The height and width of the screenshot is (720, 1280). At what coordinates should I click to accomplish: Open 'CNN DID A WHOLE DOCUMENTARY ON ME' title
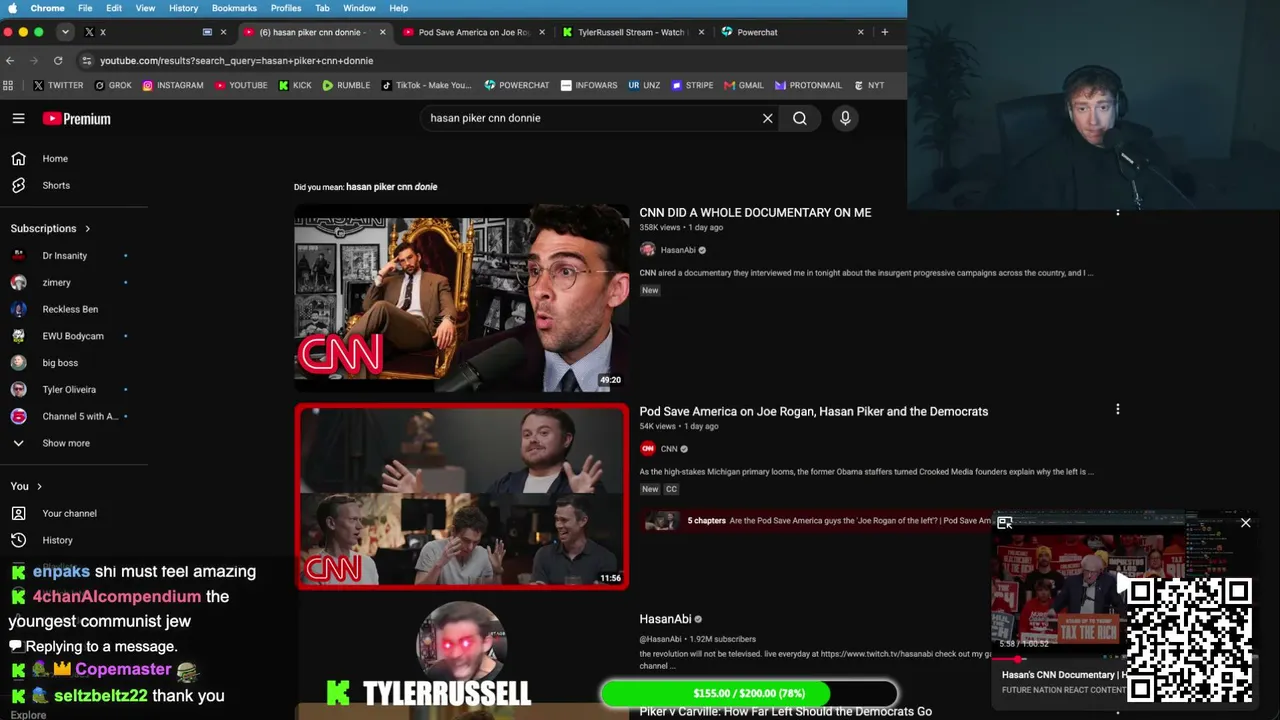point(755,212)
